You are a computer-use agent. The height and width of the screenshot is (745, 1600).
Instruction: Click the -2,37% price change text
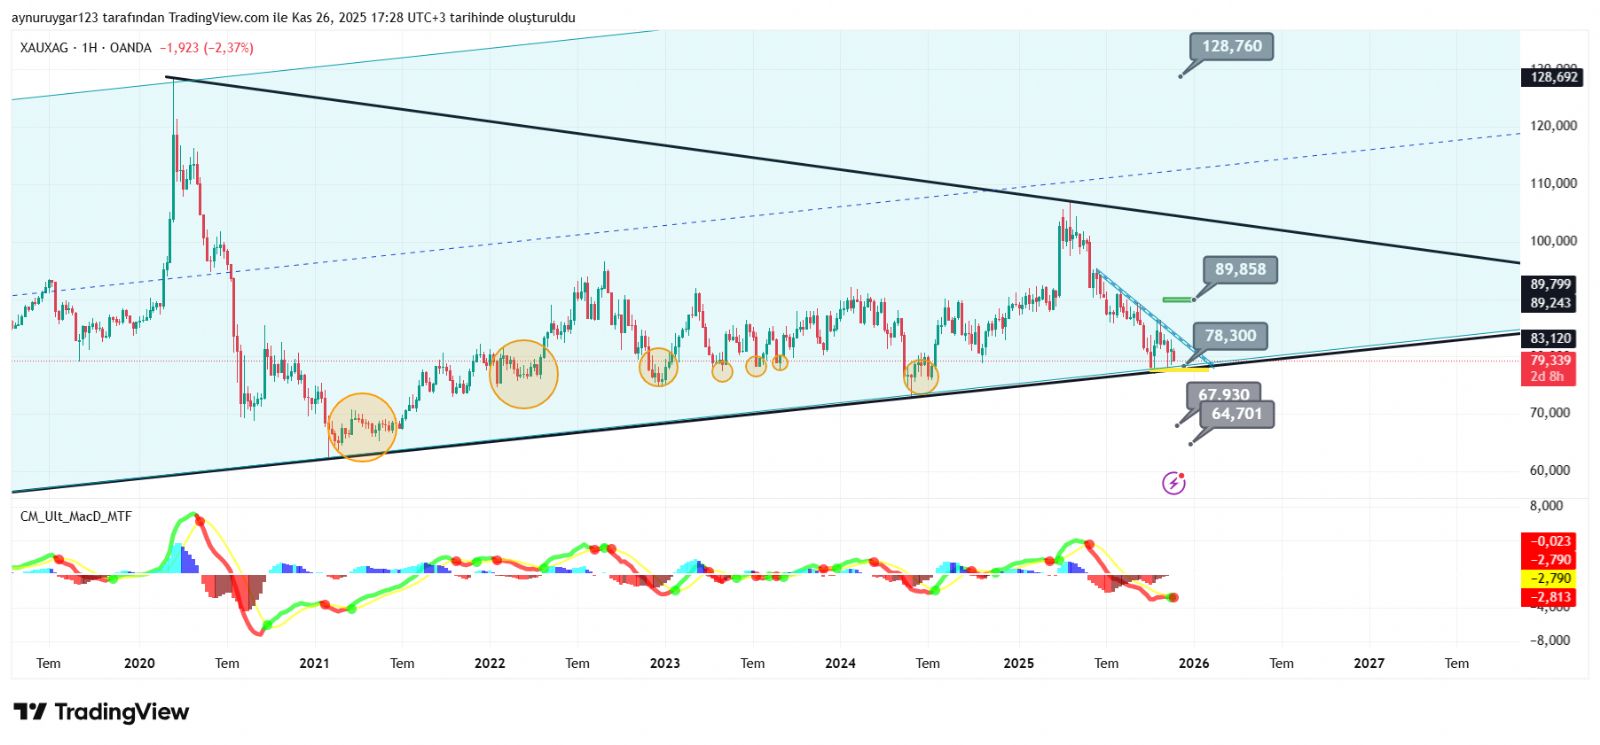tap(230, 48)
